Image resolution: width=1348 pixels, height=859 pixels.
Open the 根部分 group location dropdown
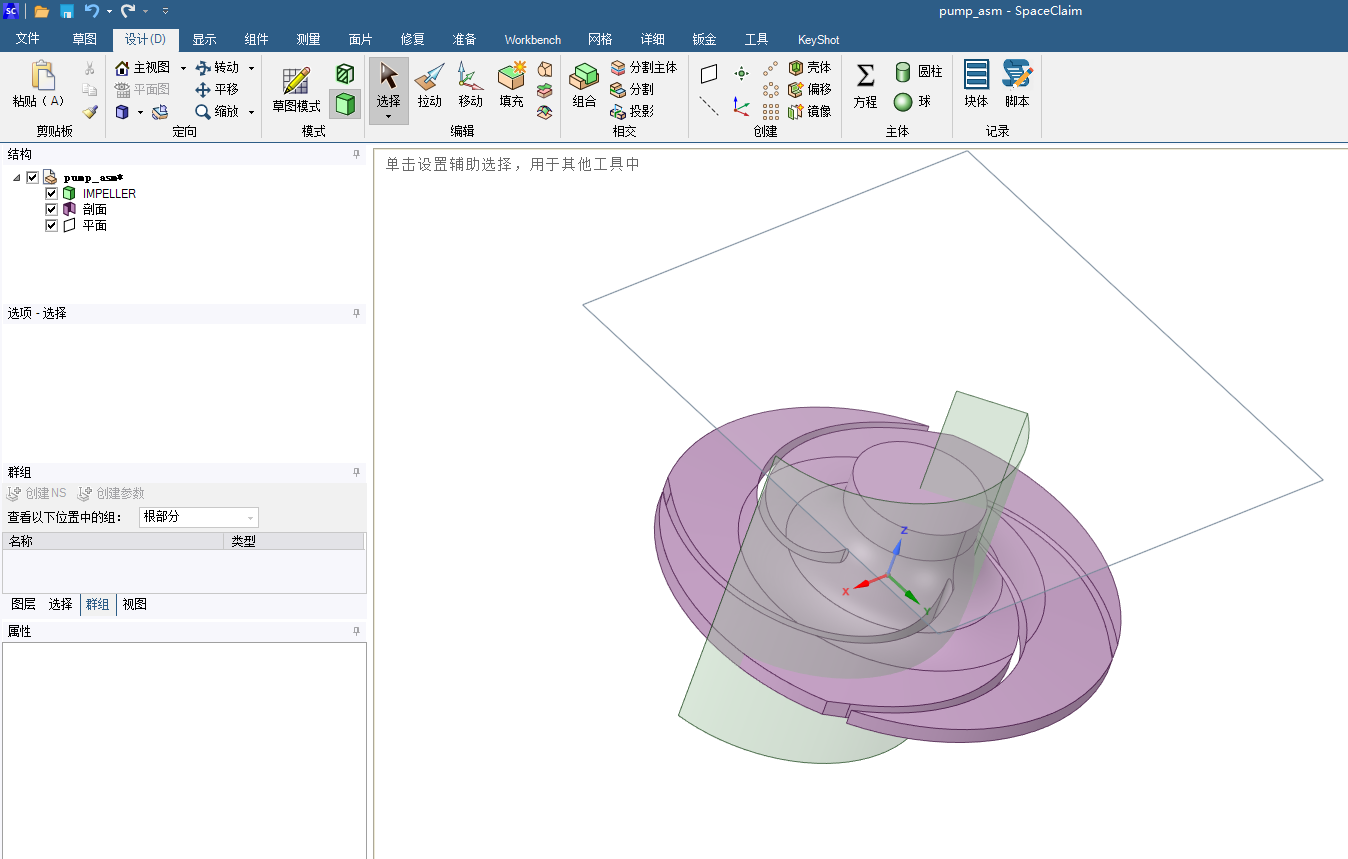(x=250, y=518)
